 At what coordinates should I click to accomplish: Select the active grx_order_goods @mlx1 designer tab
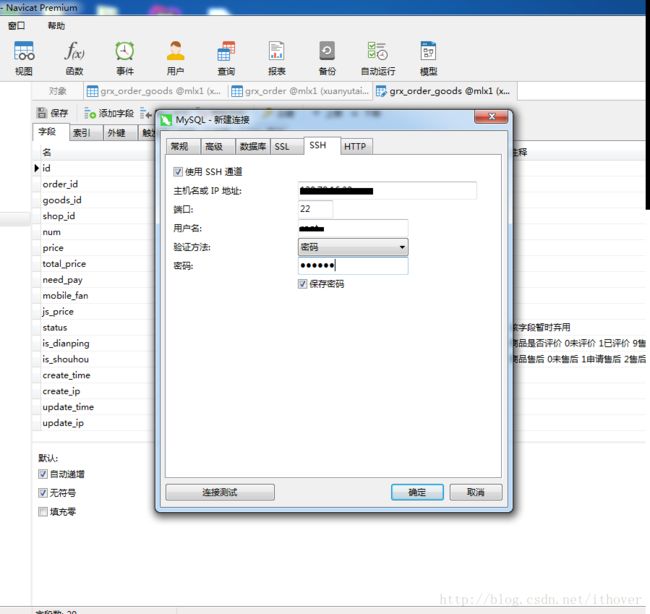point(445,91)
